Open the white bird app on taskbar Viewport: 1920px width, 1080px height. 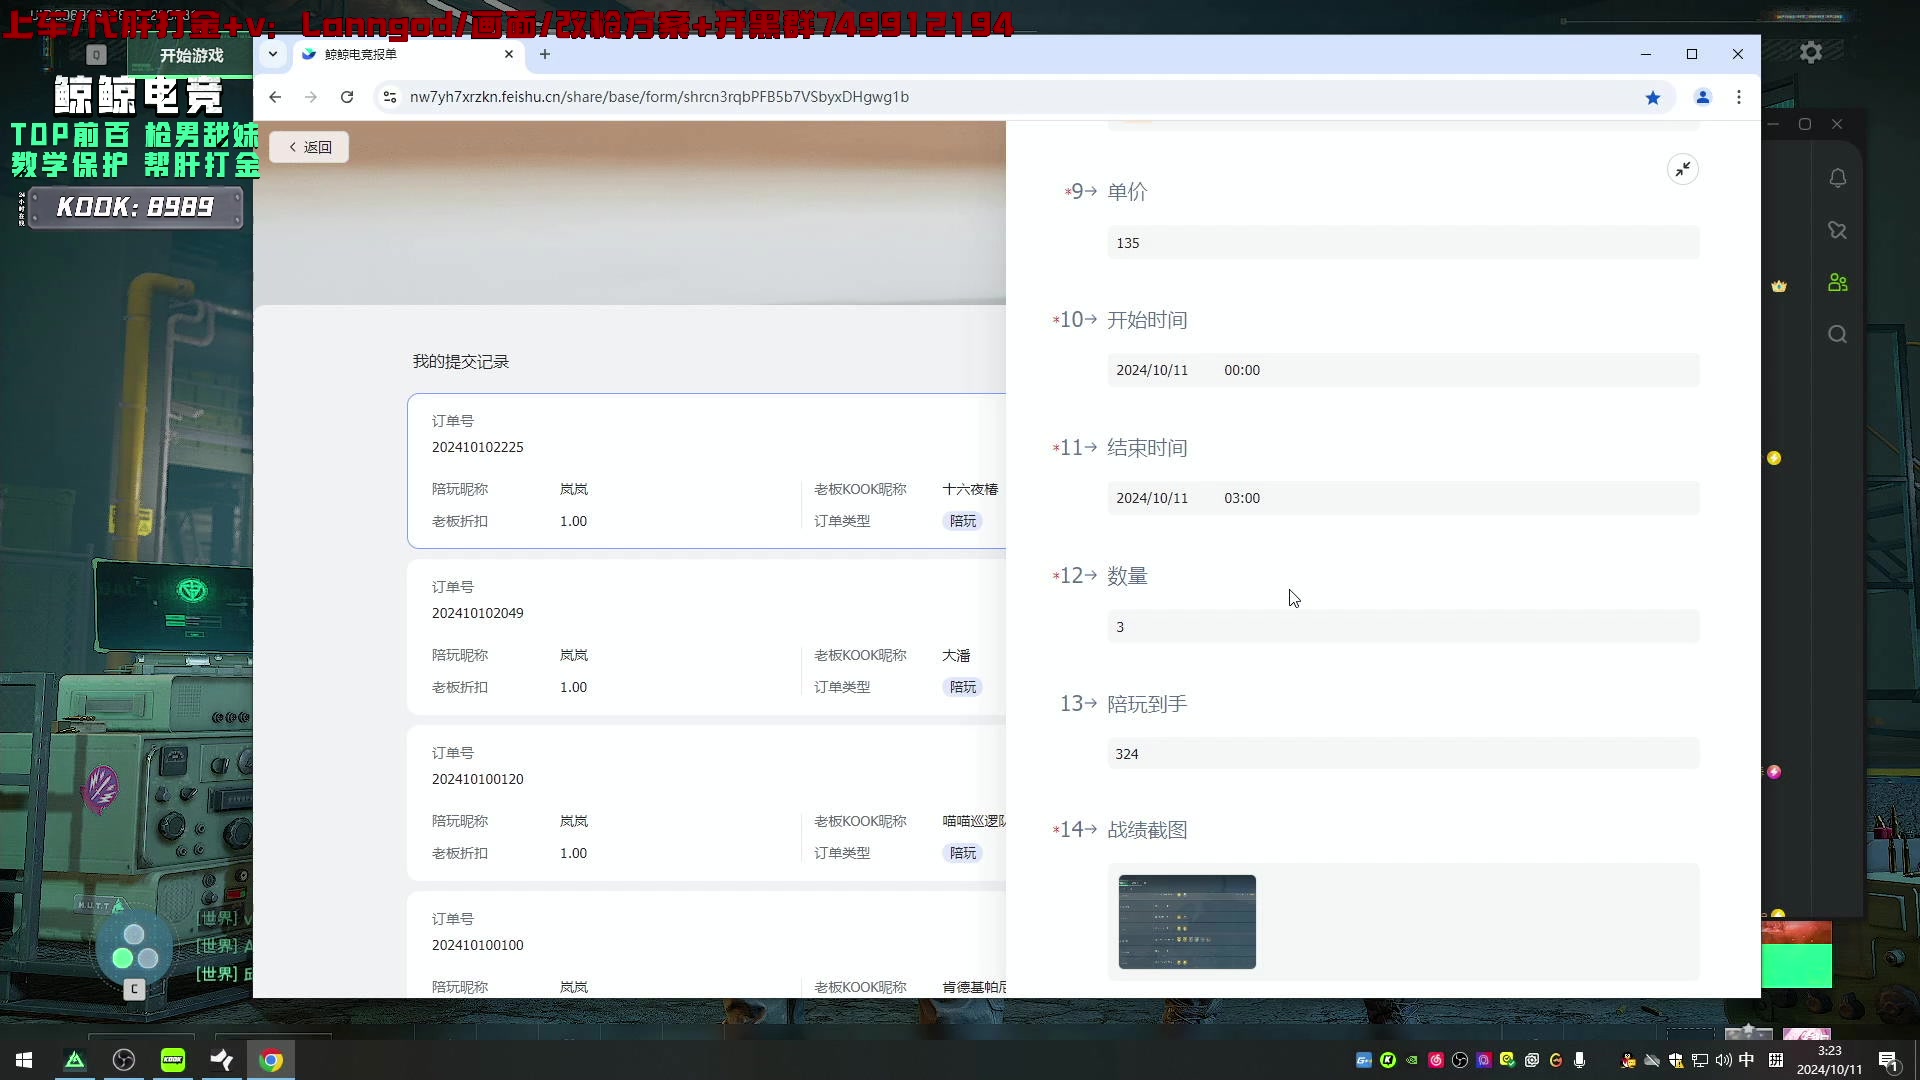point(222,1060)
